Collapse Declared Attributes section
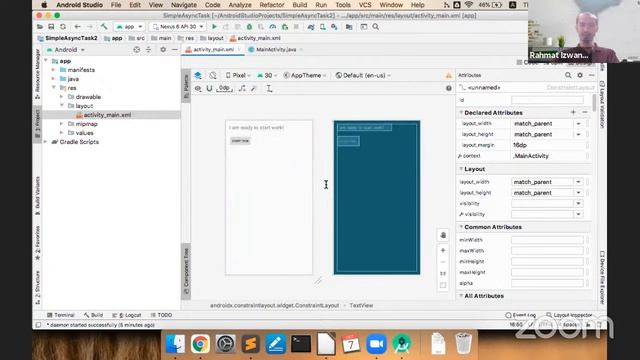 point(461,112)
